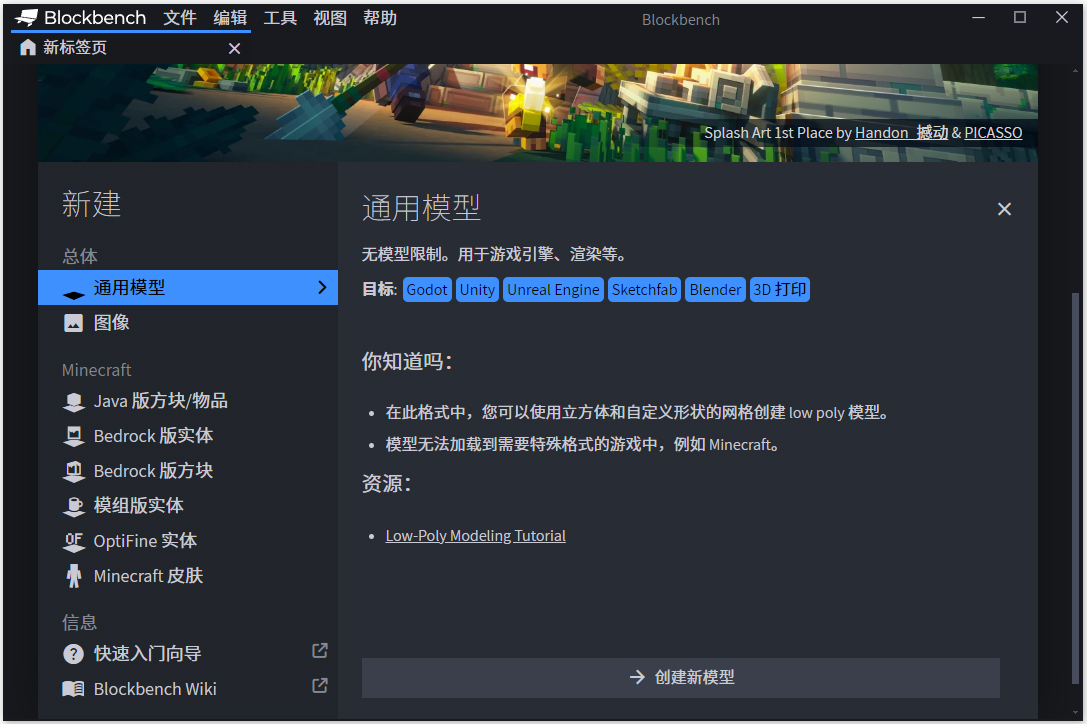This screenshot has height=724, width=1087.
Task: Click the Bedrock 版方块 icon
Action: pyautogui.click(x=74, y=470)
